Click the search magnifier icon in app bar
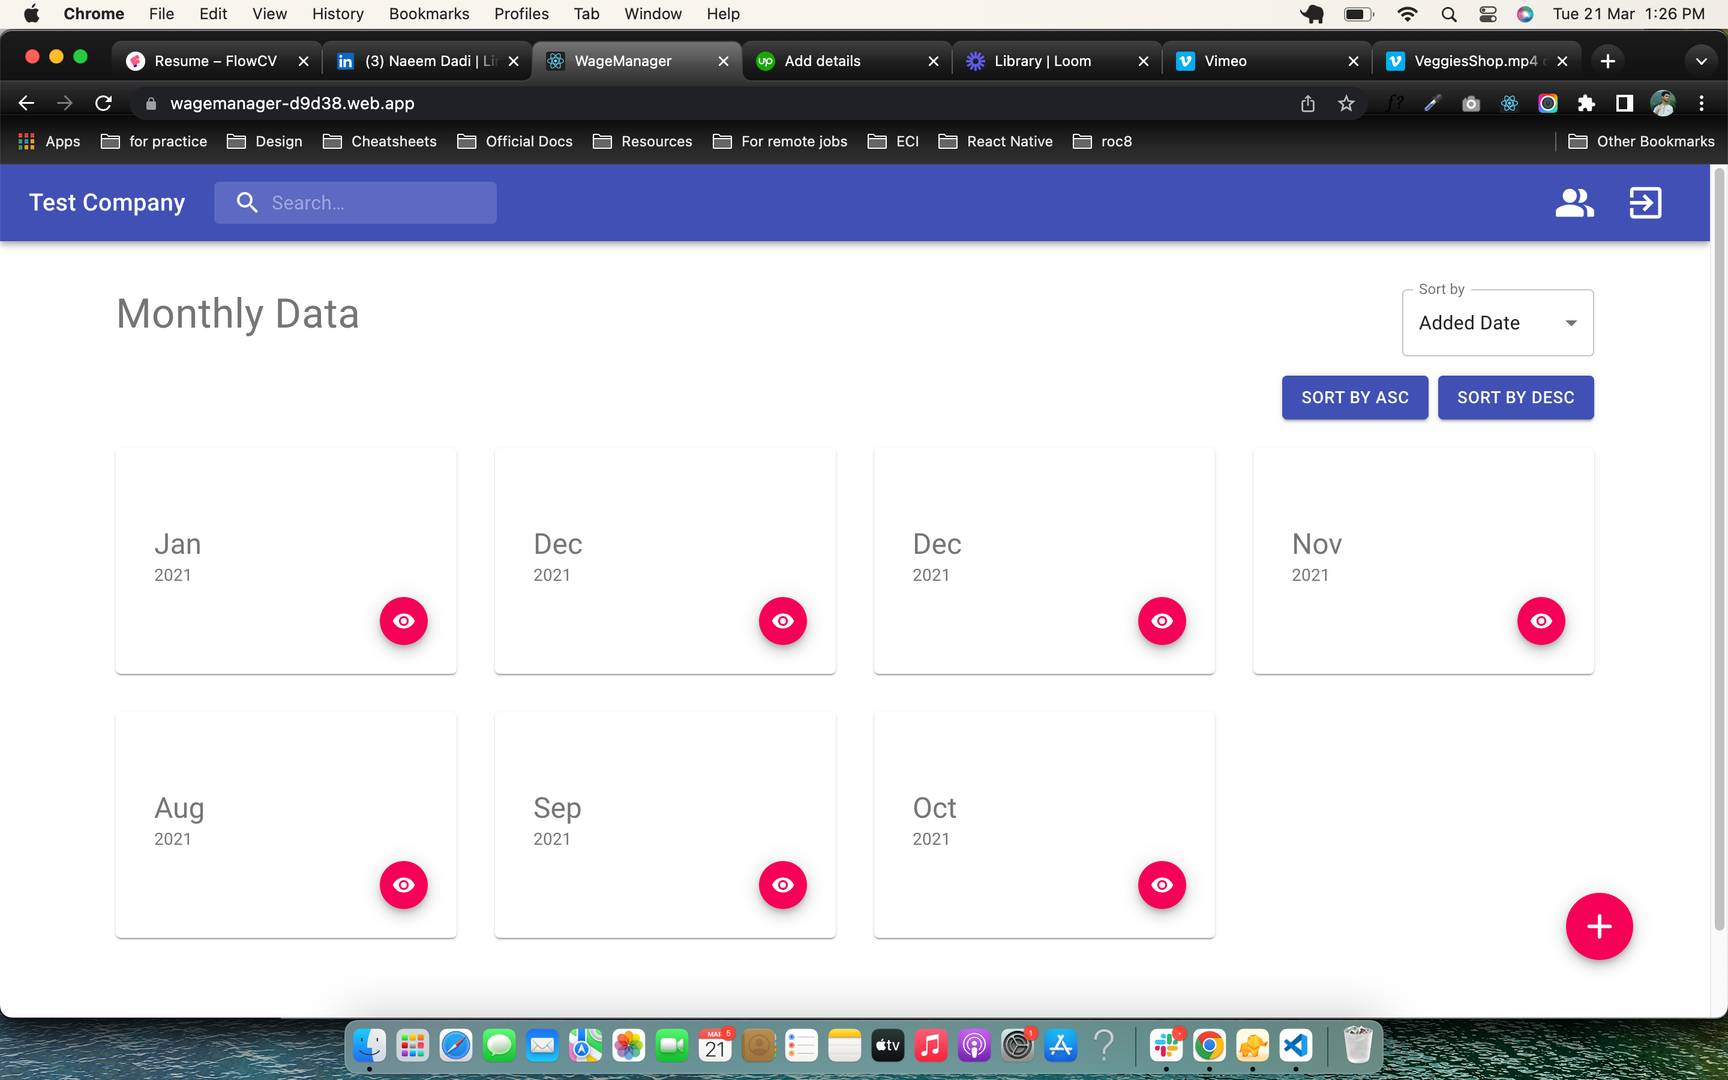The image size is (1728, 1080). pyautogui.click(x=247, y=203)
